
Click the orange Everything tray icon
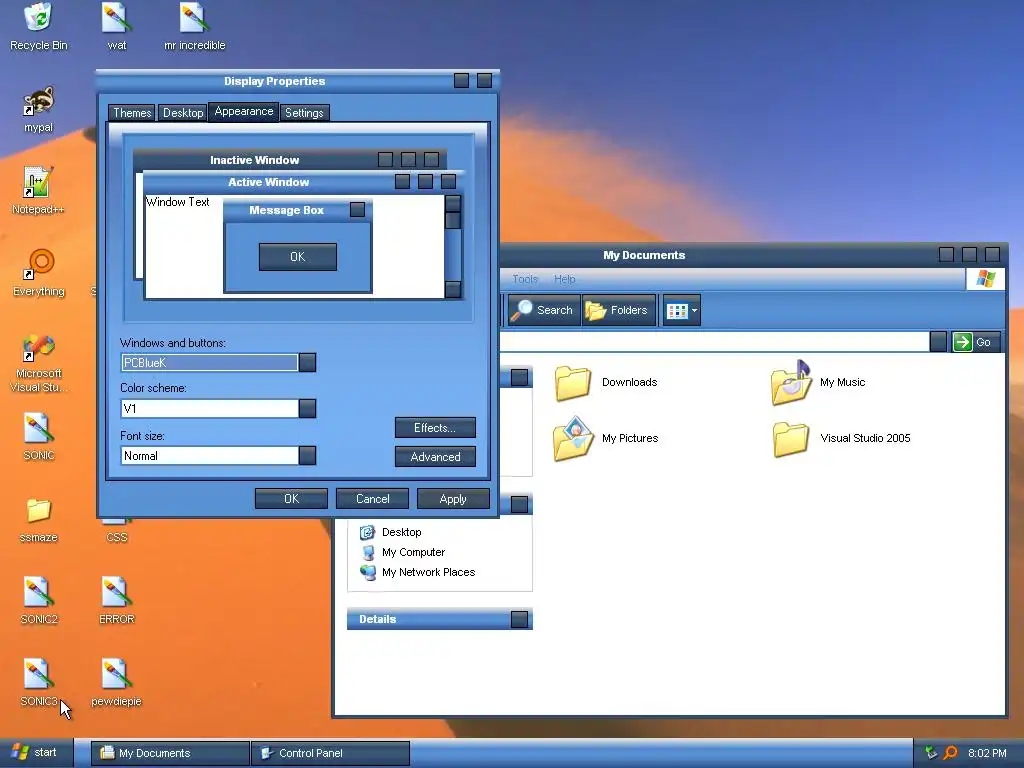[x=951, y=753]
